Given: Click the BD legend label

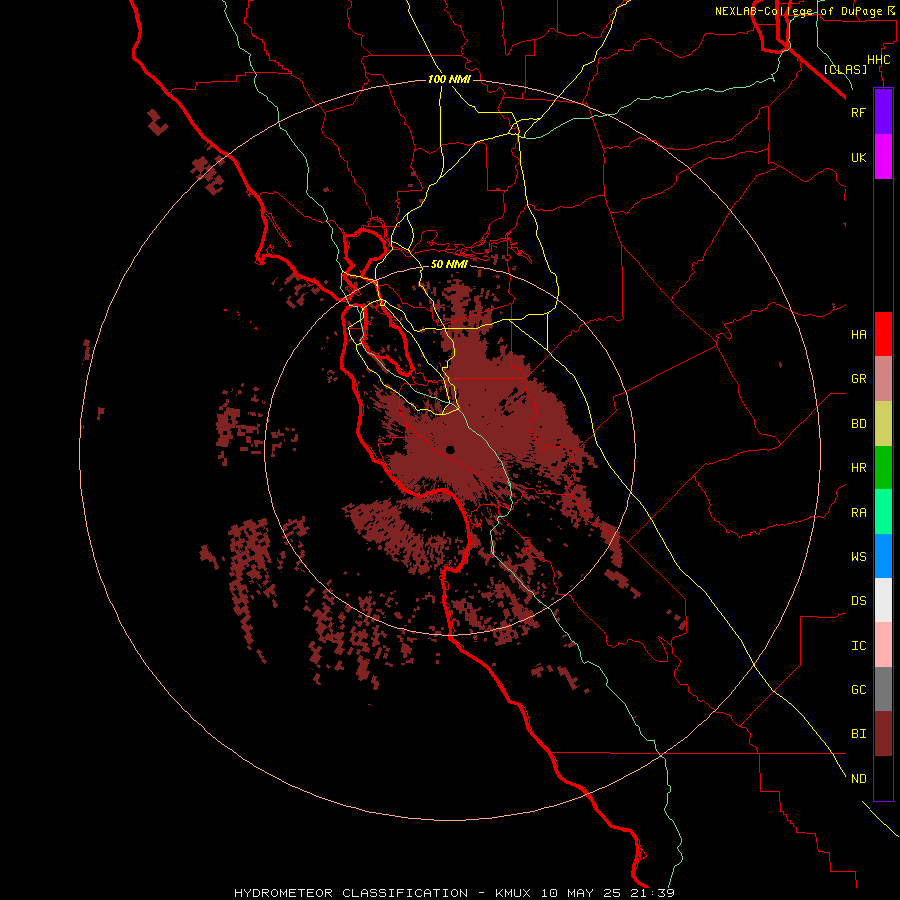Looking at the screenshot, I should click(x=858, y=424).
